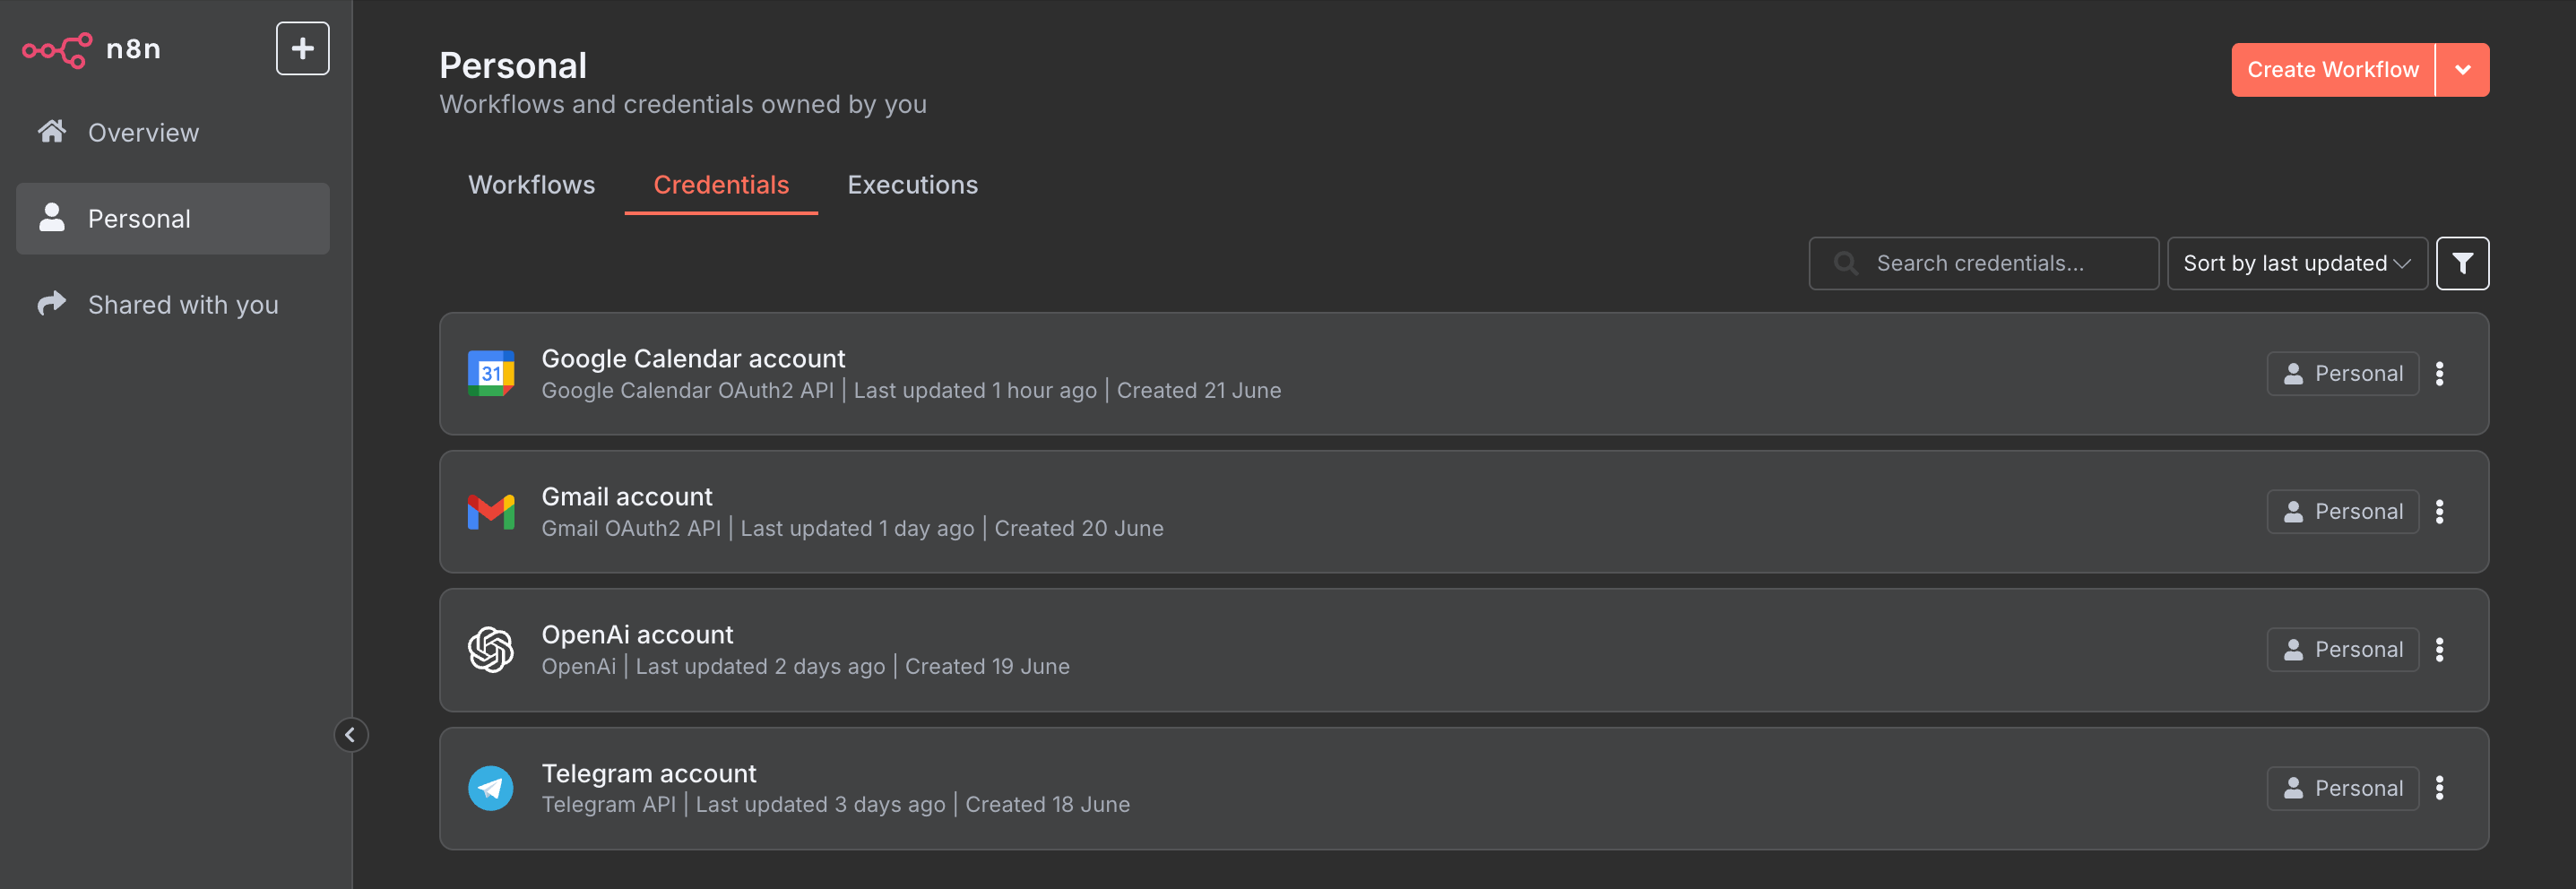Click the Create Workflow button
This screenshot has width=2576, height=889.
click(2332, 70)
